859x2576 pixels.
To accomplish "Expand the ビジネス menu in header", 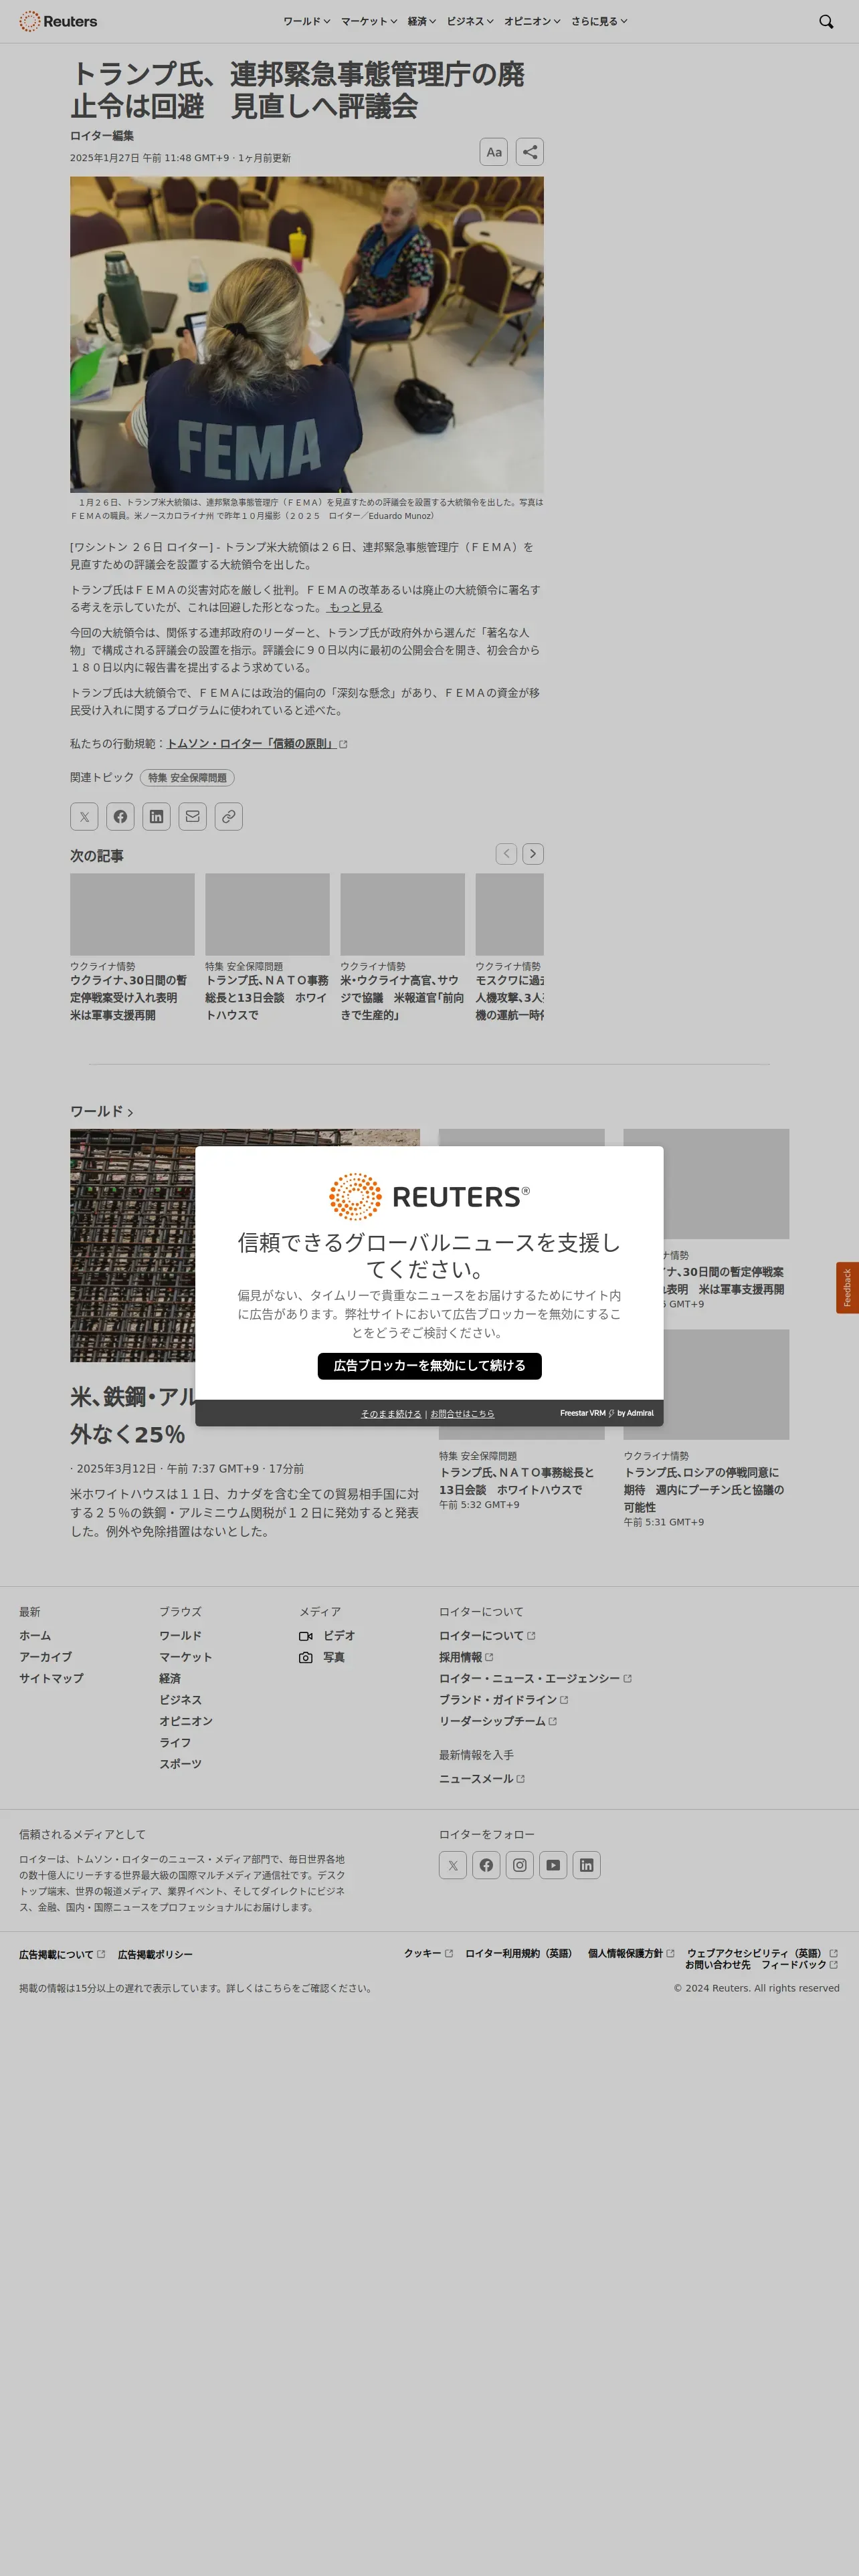I will [x=470, y=21].
